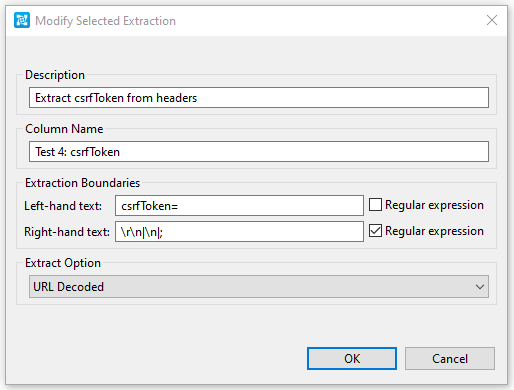Click the Extraction Boundaries group heading
The image size is (514, 390).
point(82,183)
